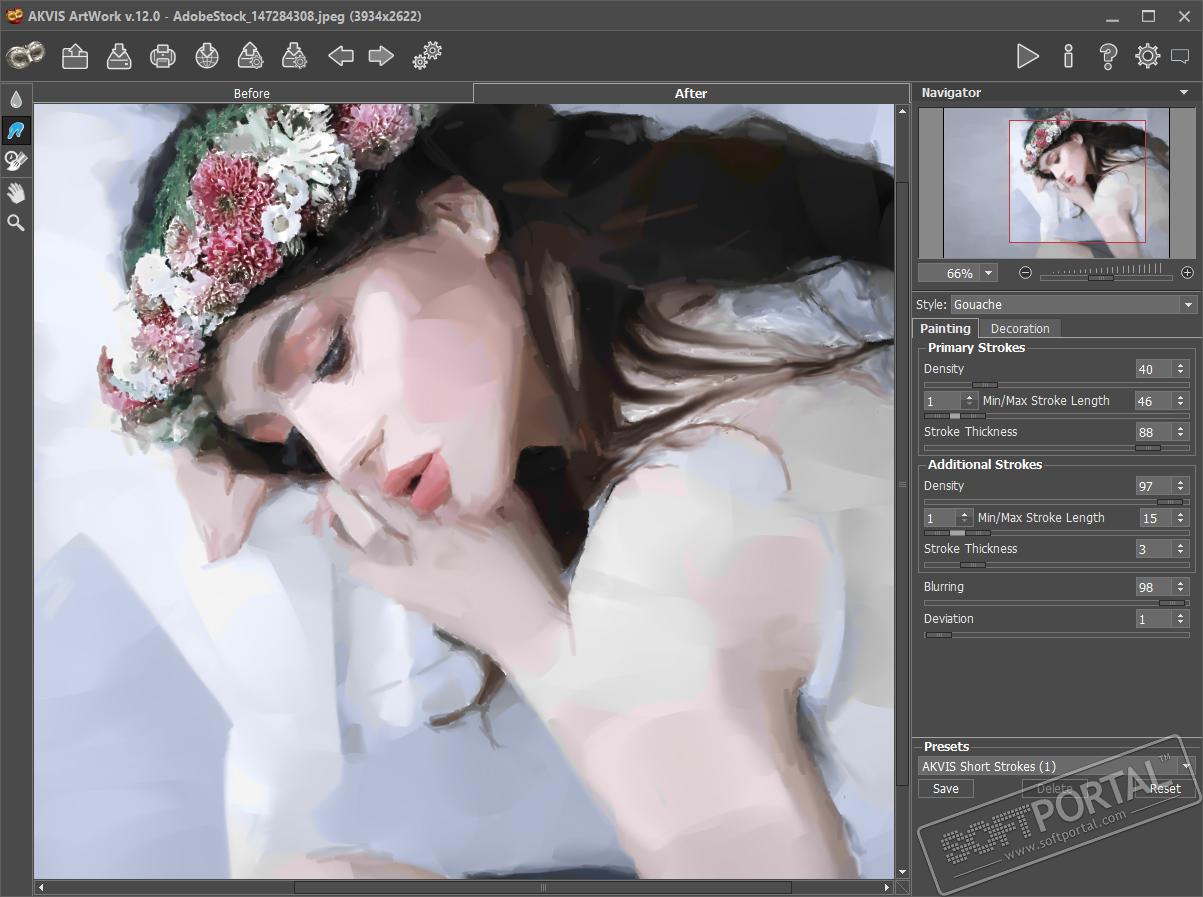
Task: Run processing with the play button
Action: (1027, 56)
